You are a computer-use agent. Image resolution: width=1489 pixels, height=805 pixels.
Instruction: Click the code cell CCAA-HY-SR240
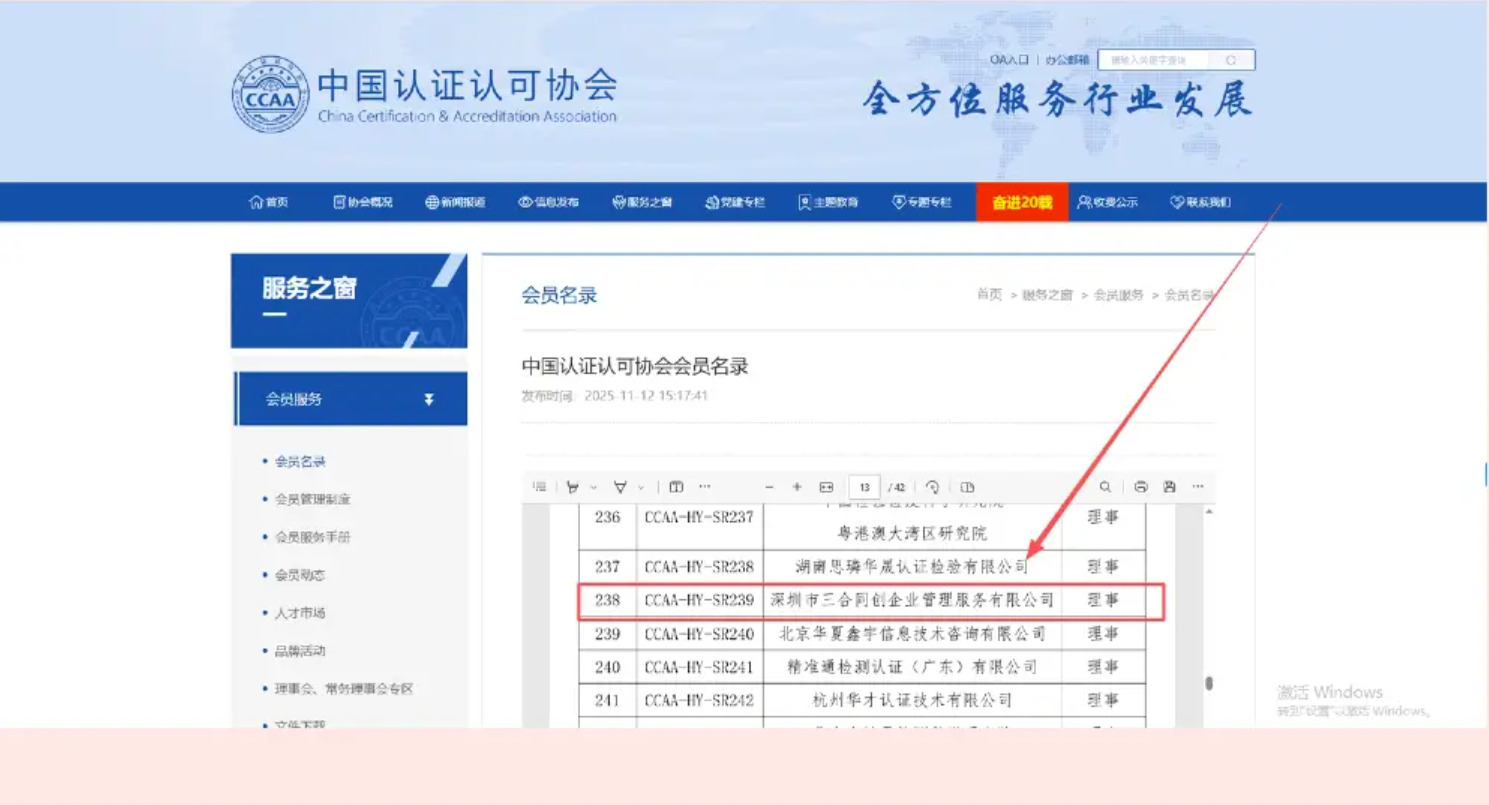pos(699,634)
